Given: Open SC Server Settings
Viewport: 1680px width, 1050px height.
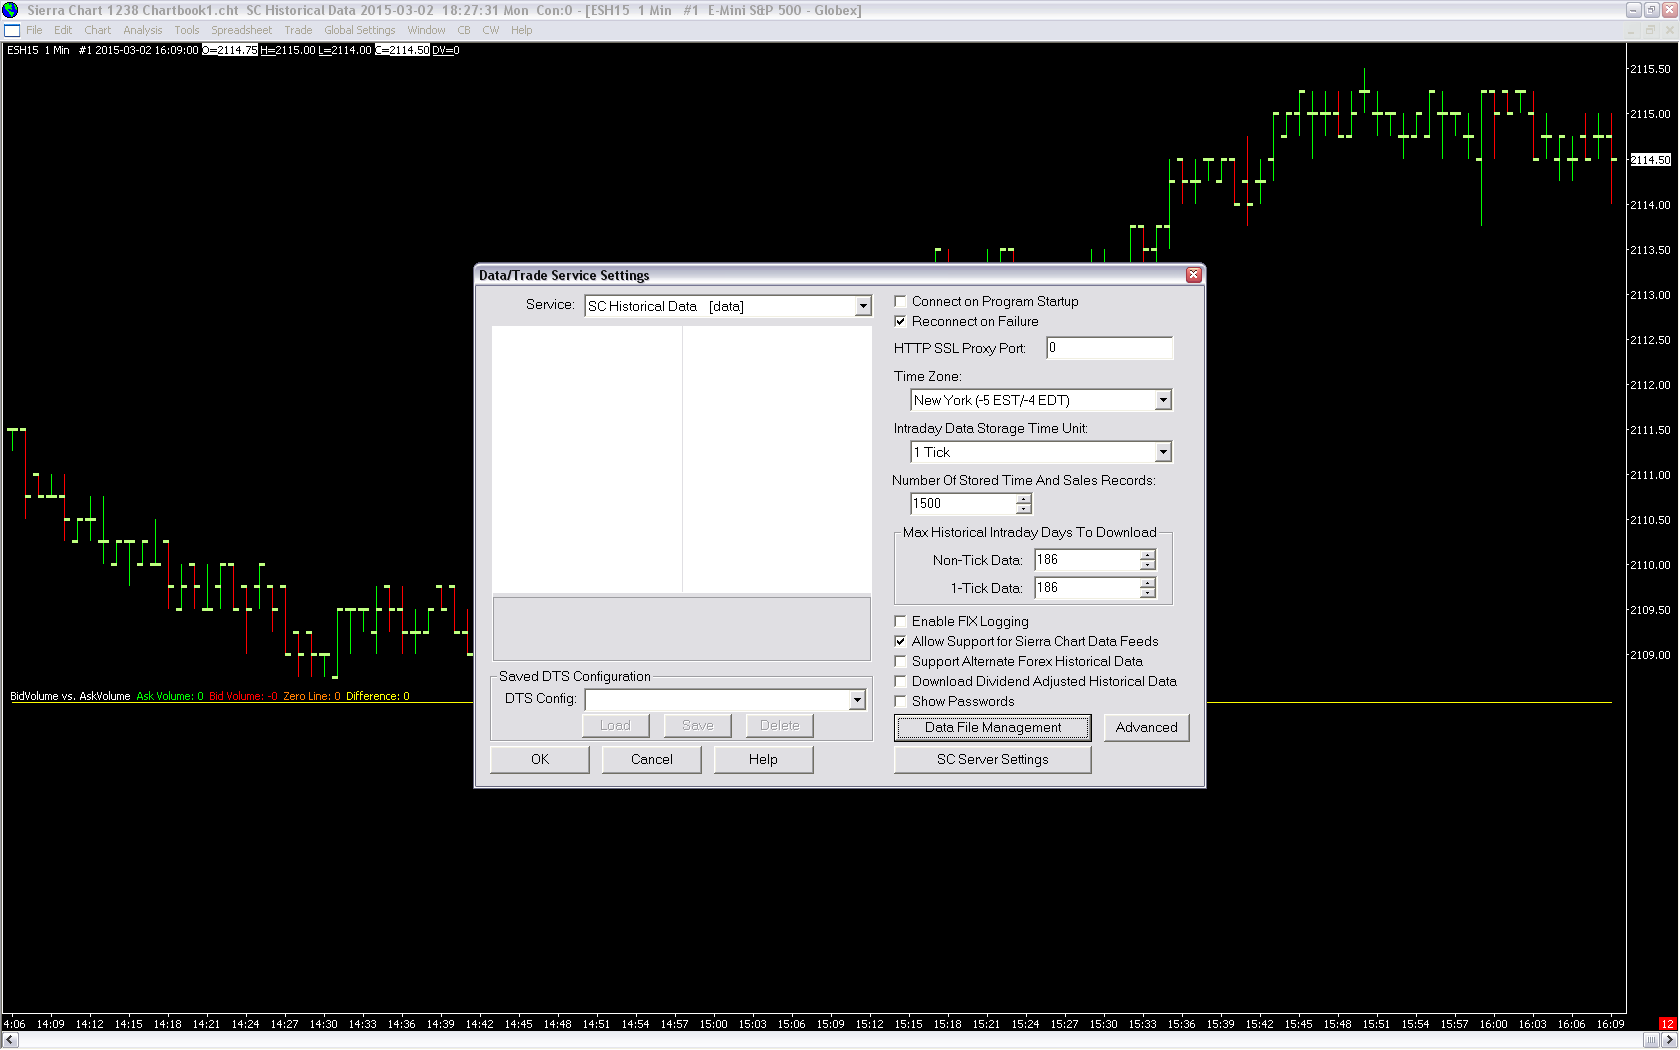Looking at the screenshot, I should 992,759.
